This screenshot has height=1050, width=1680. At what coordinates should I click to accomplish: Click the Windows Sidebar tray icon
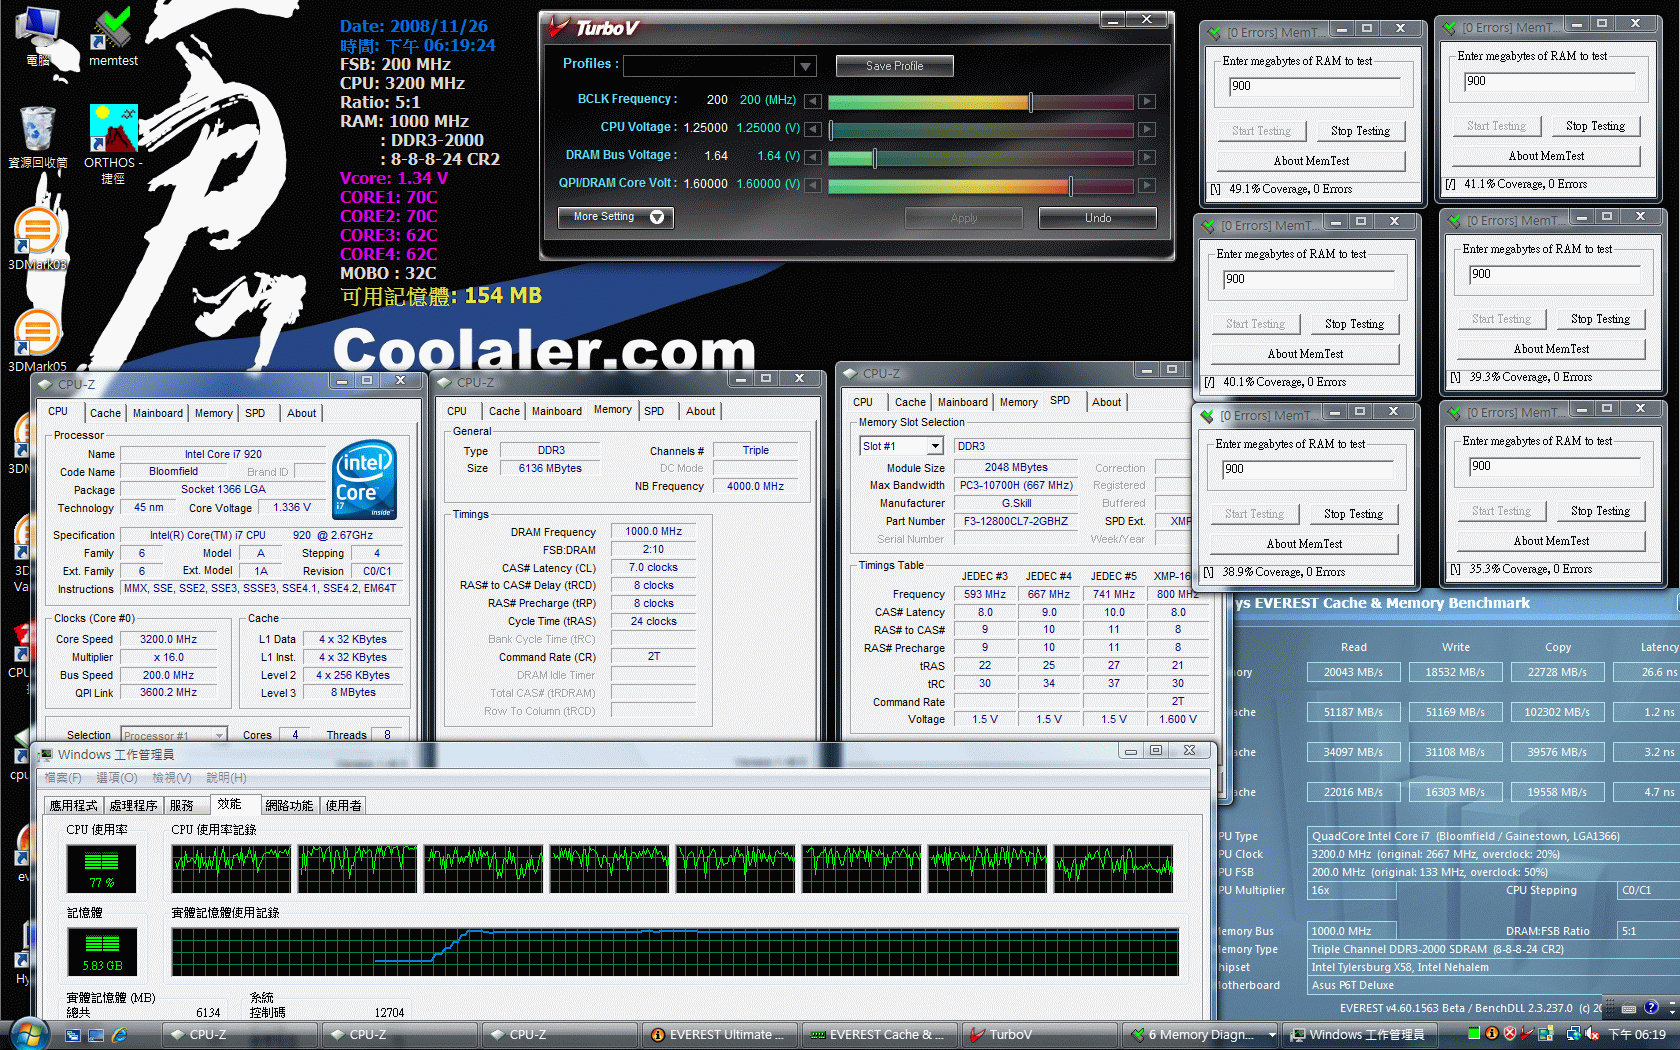point(1546,1033)
